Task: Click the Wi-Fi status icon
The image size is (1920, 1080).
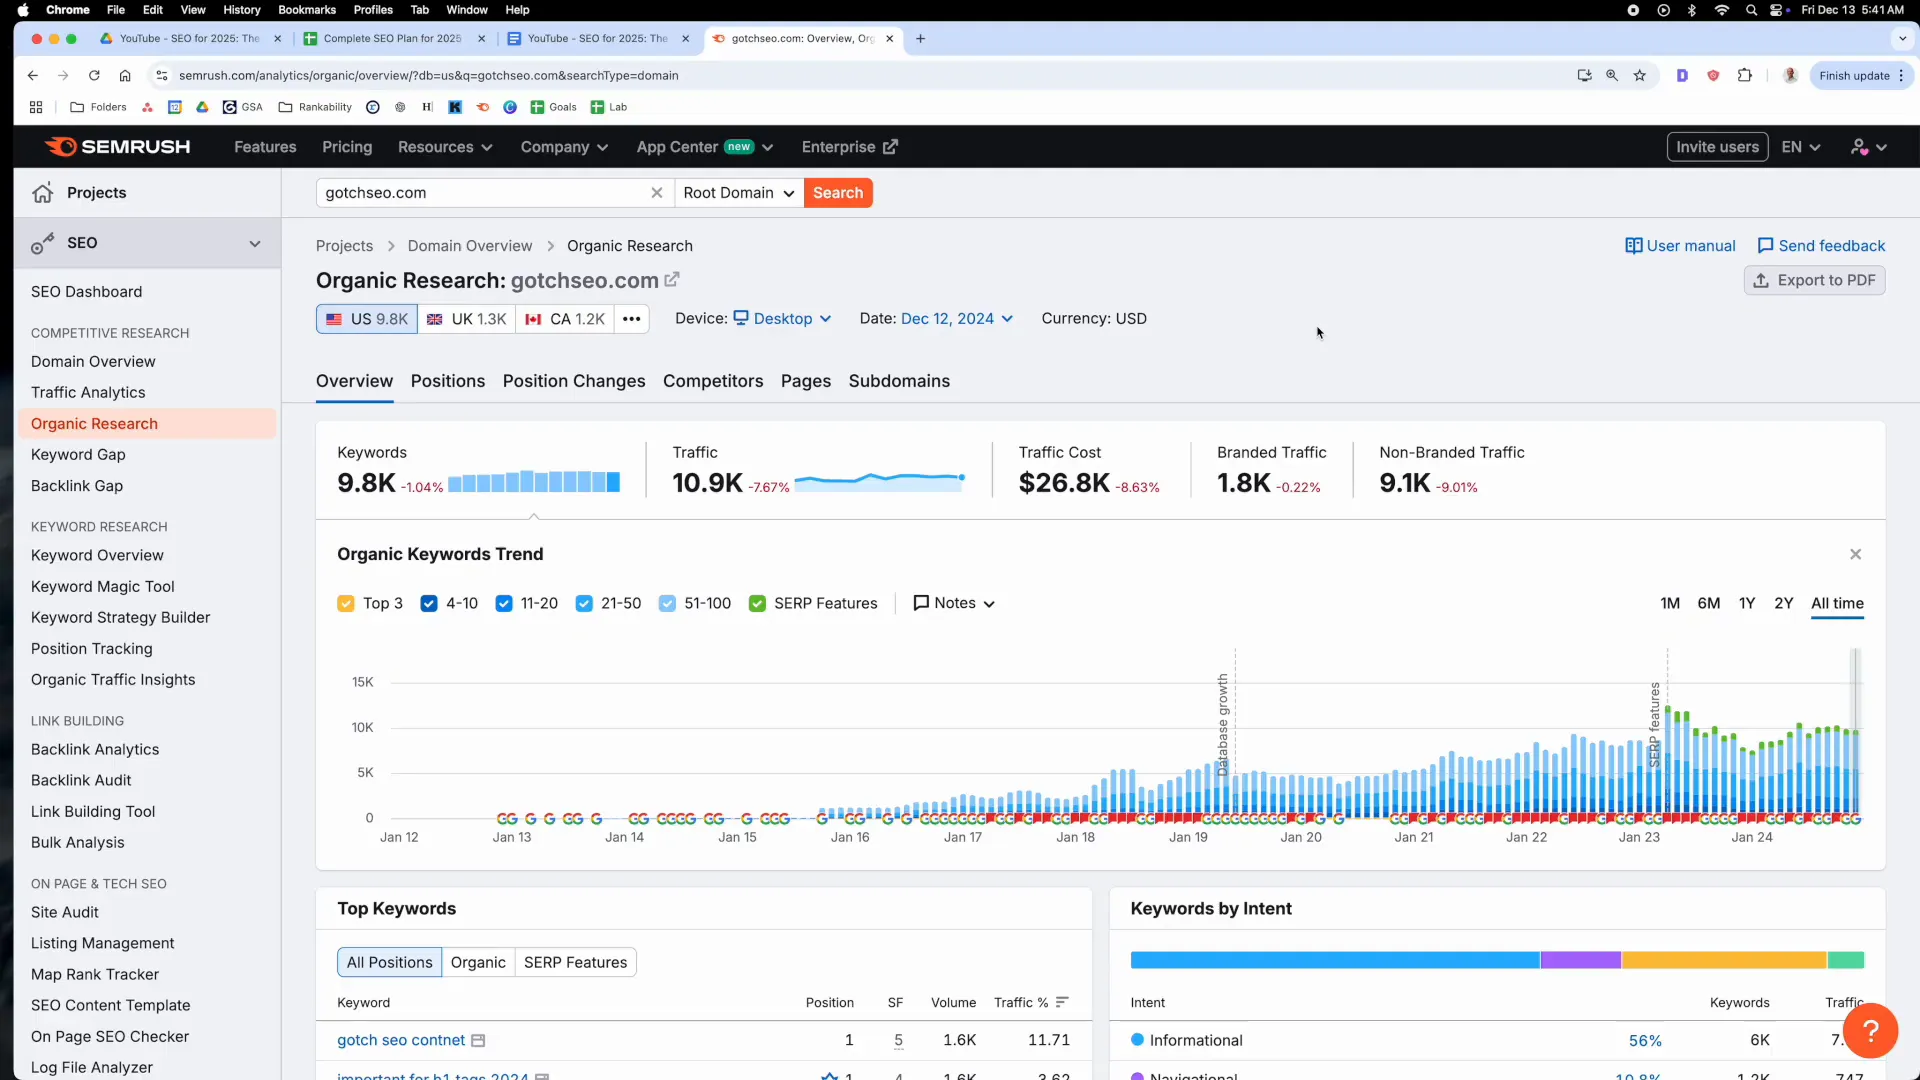Action: pos(1722,10)
